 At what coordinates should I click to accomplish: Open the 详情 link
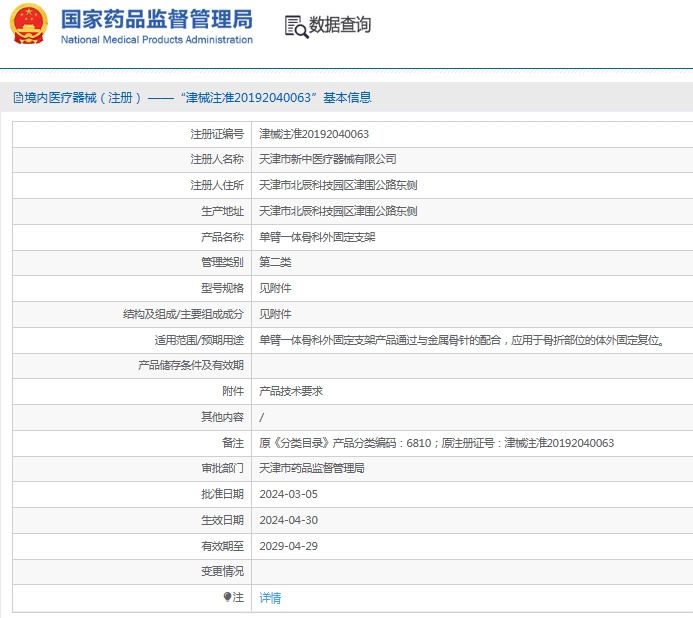pyautogui.click(x=270, y=598)
